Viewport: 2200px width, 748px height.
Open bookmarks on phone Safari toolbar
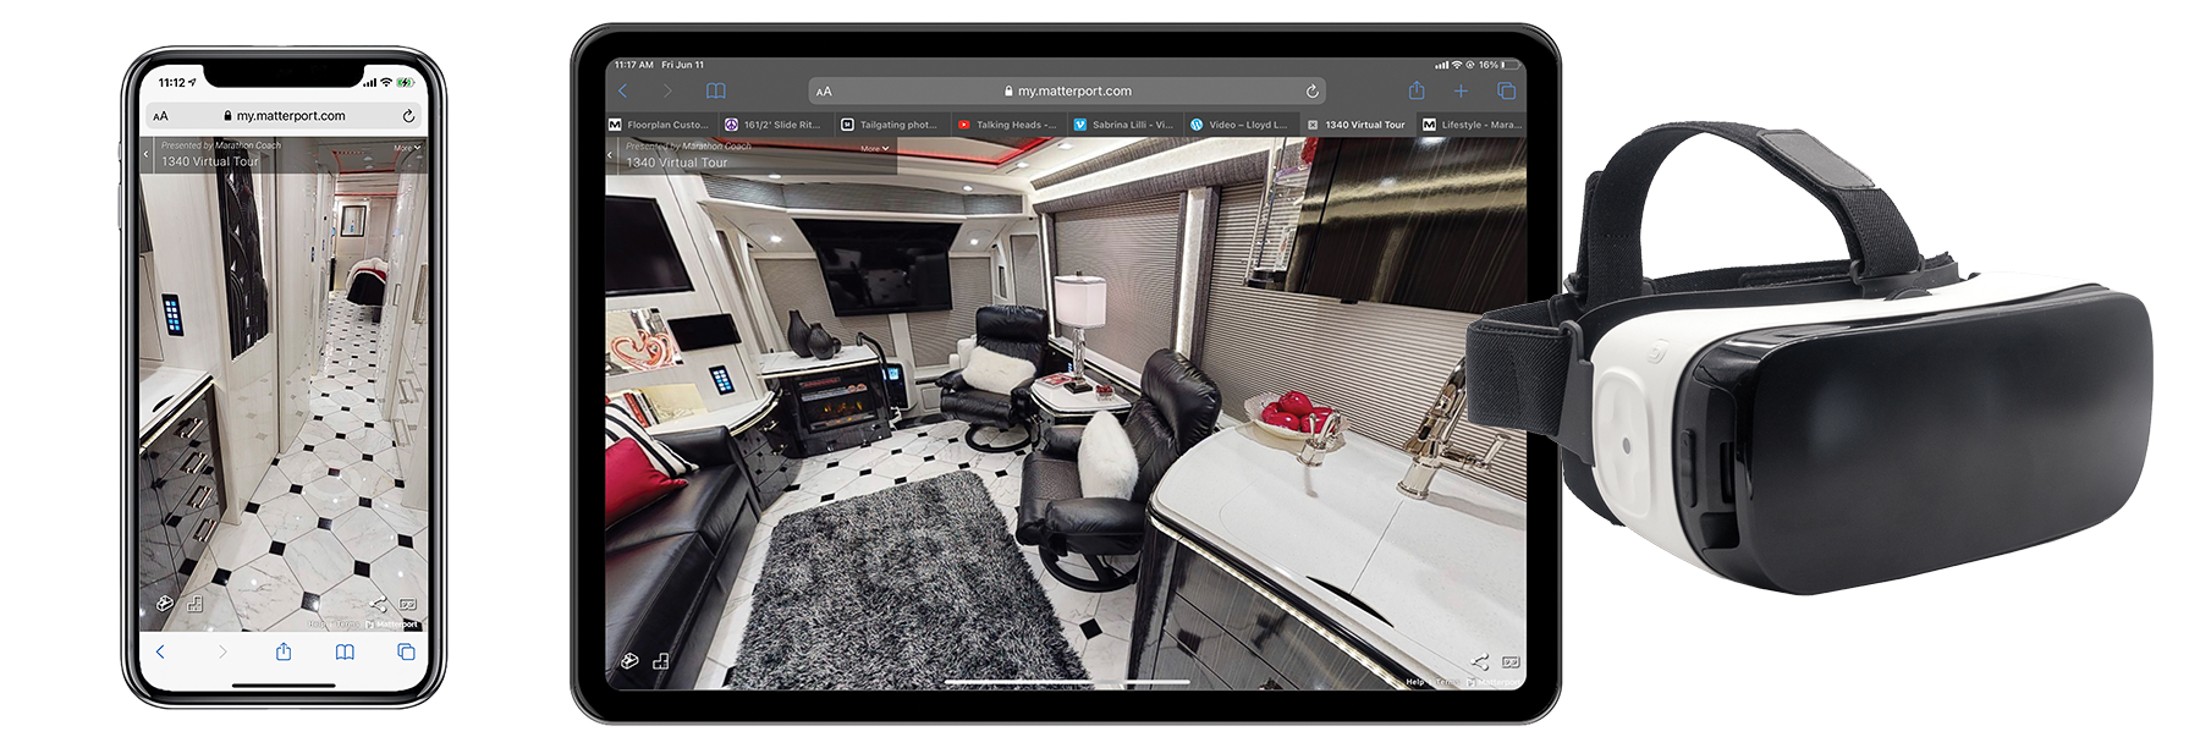click(x=345, y=652)
